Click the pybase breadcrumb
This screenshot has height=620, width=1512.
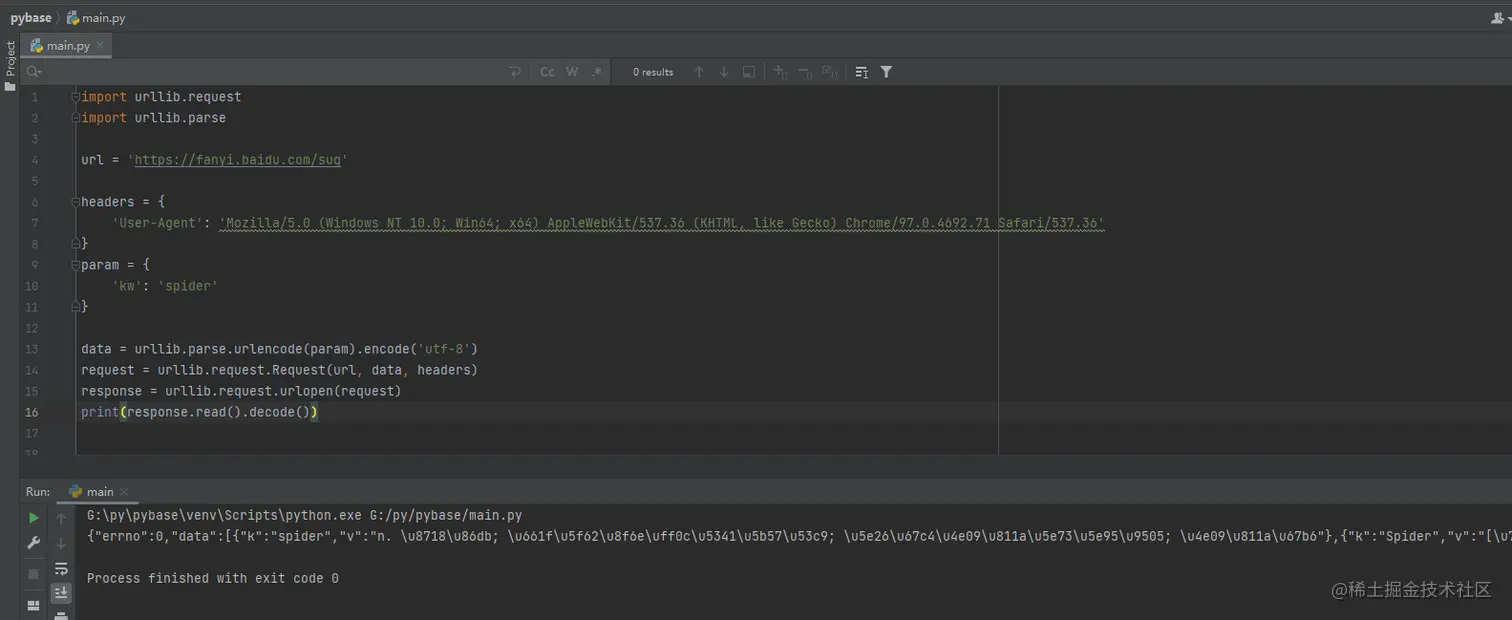[31, 18]
